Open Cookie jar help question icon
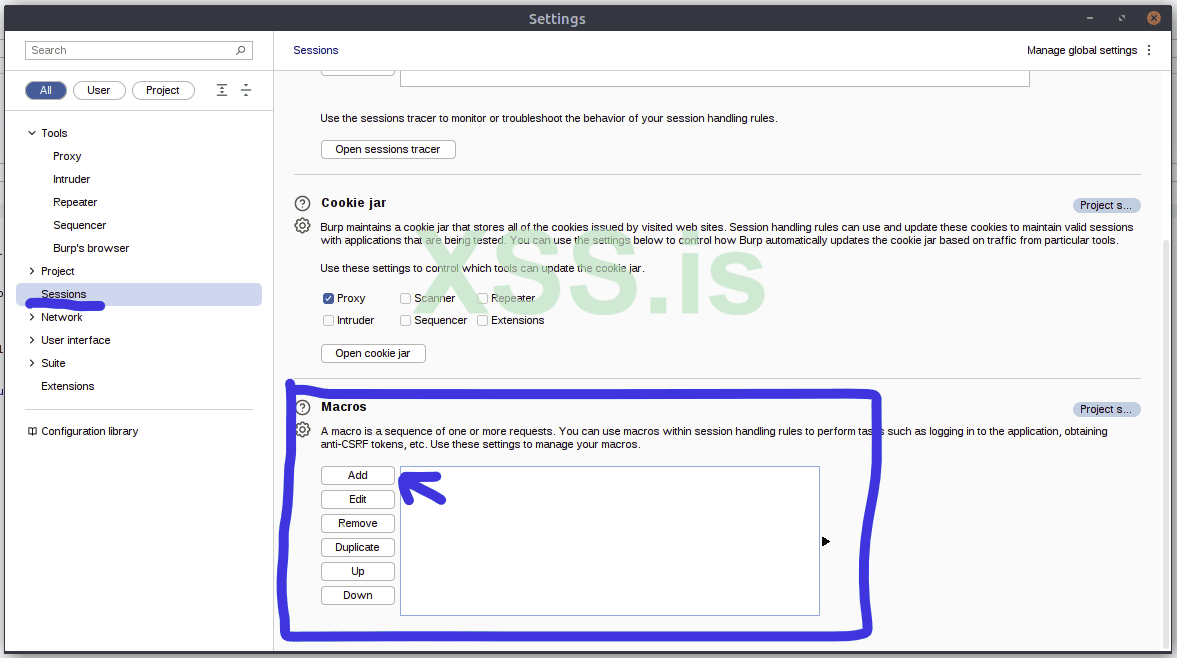Viewport: 1177px width, 658px height. [x=303, y=203]
